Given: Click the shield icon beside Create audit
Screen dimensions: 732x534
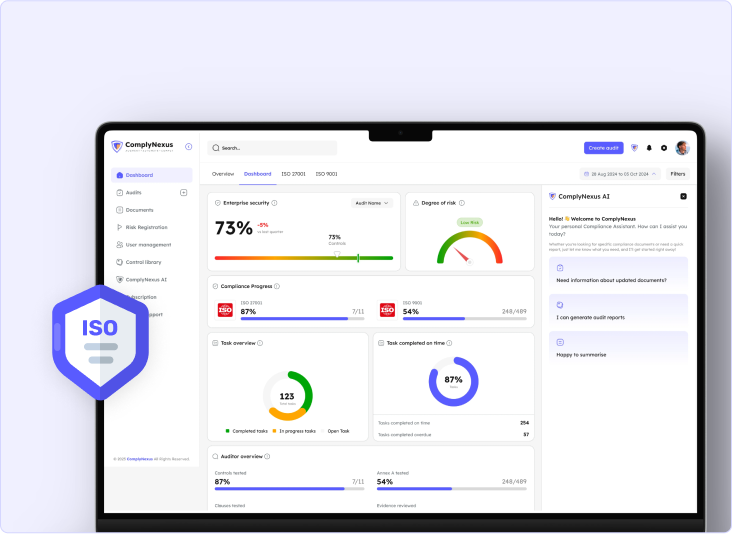Looking at the screenshot, I should pyautogui.click(x=634, y=148).
